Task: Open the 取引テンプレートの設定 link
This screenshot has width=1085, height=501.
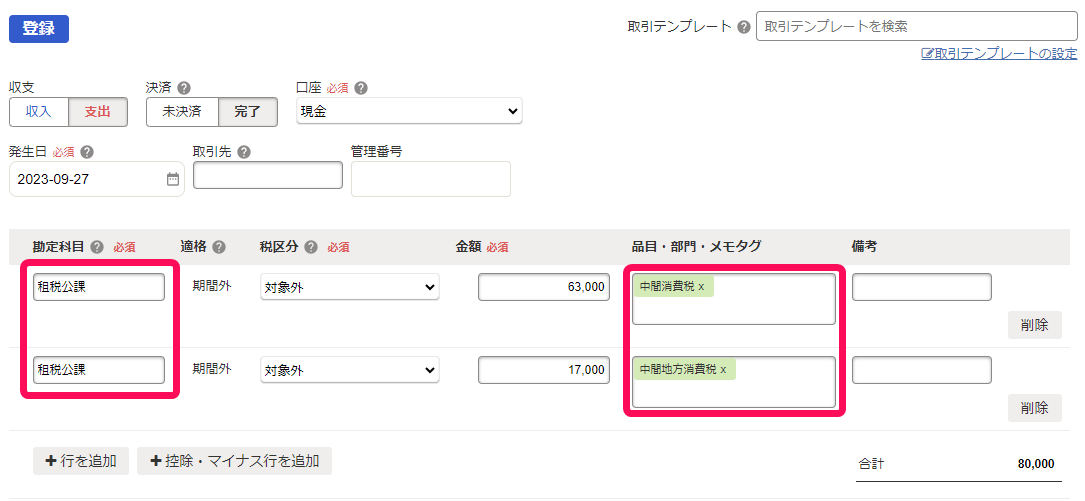Action: point(999,53)
